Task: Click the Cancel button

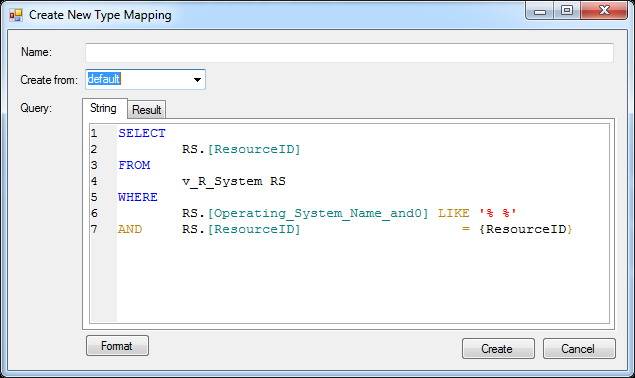Action: point(579,348)
